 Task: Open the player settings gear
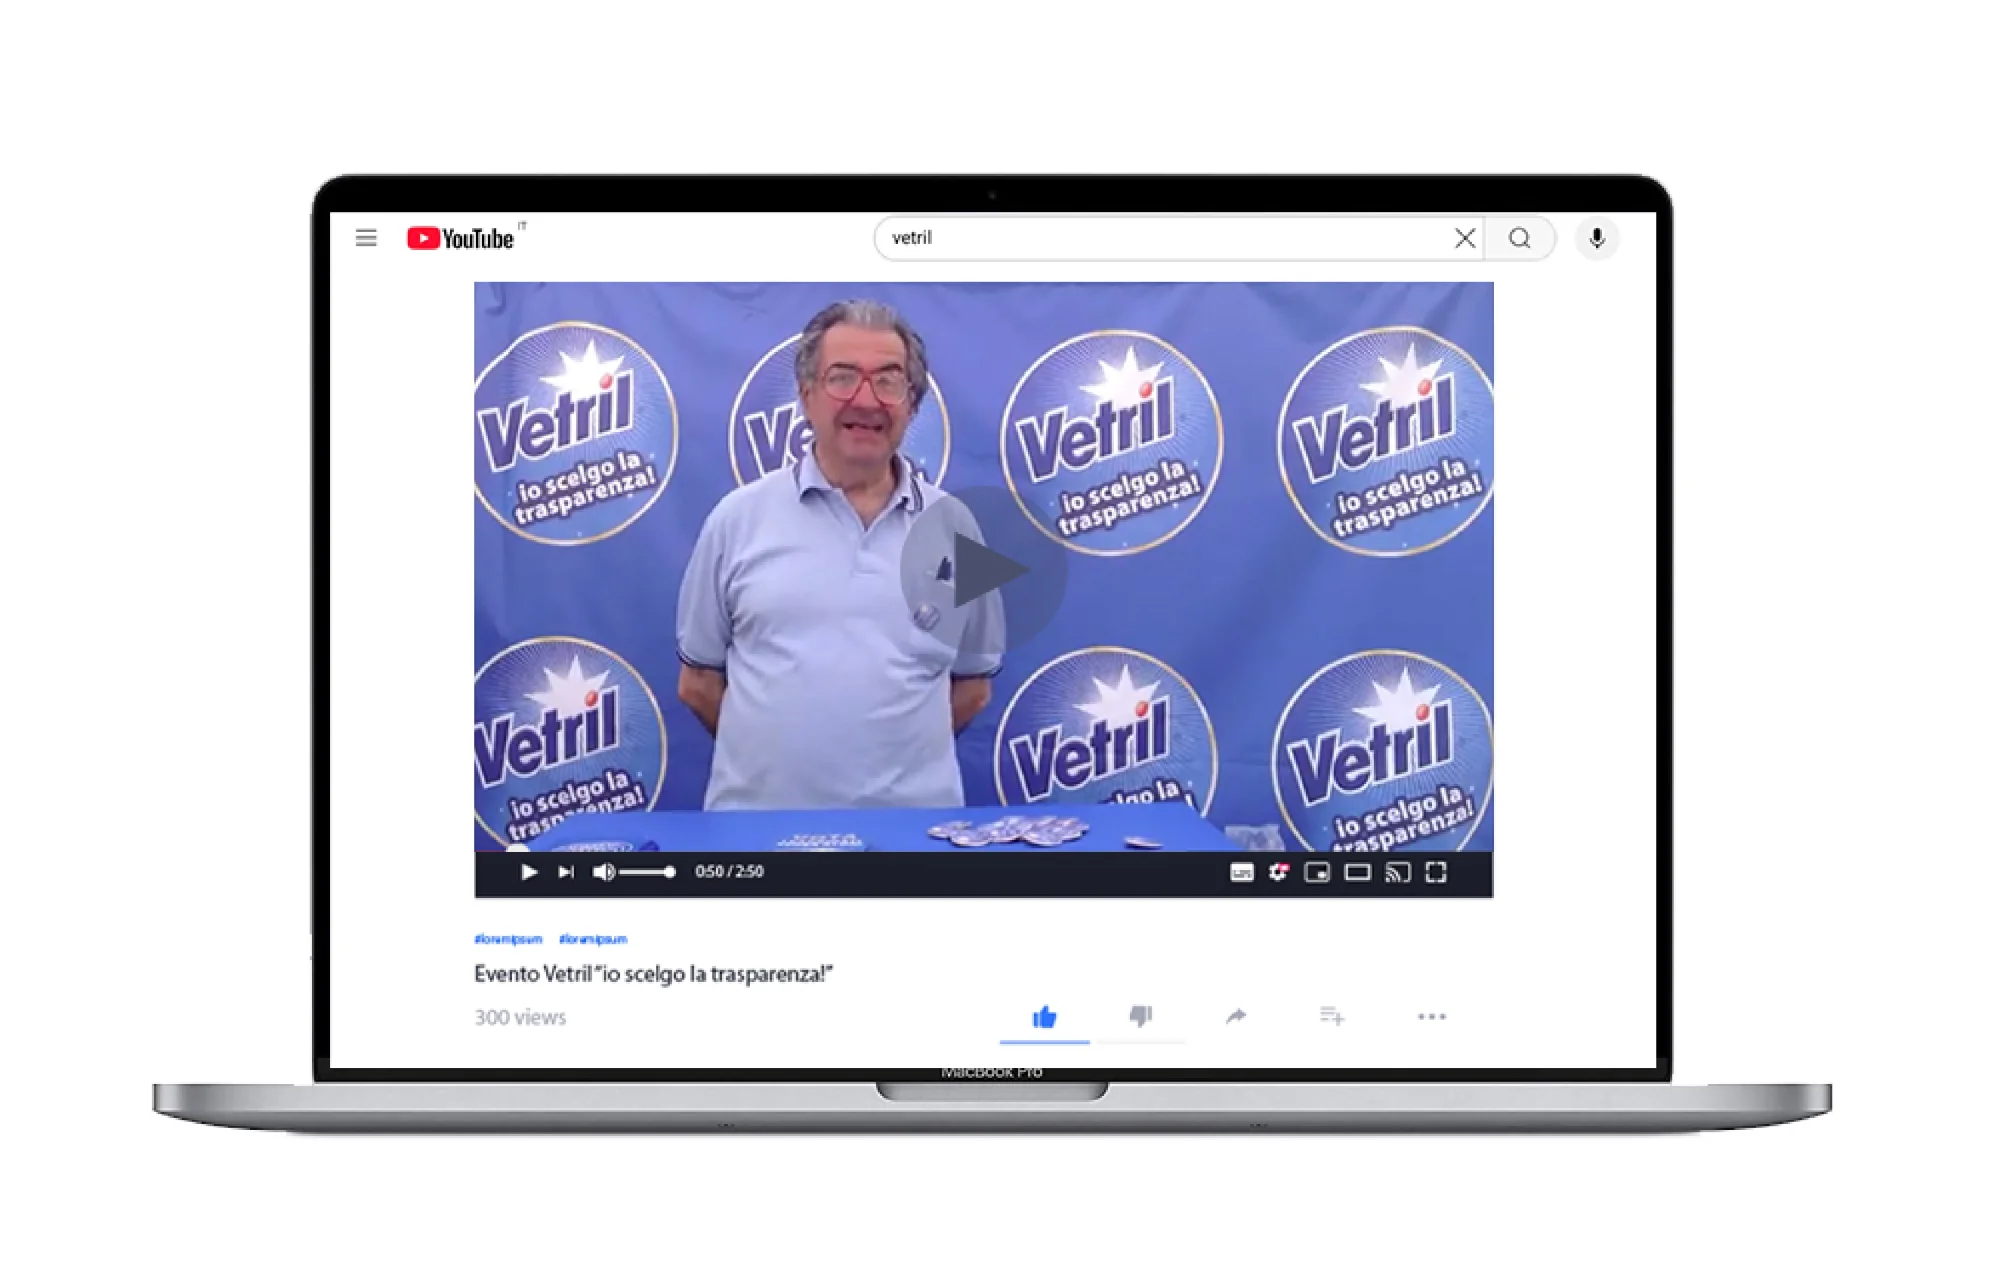[x=1278, y=872]
